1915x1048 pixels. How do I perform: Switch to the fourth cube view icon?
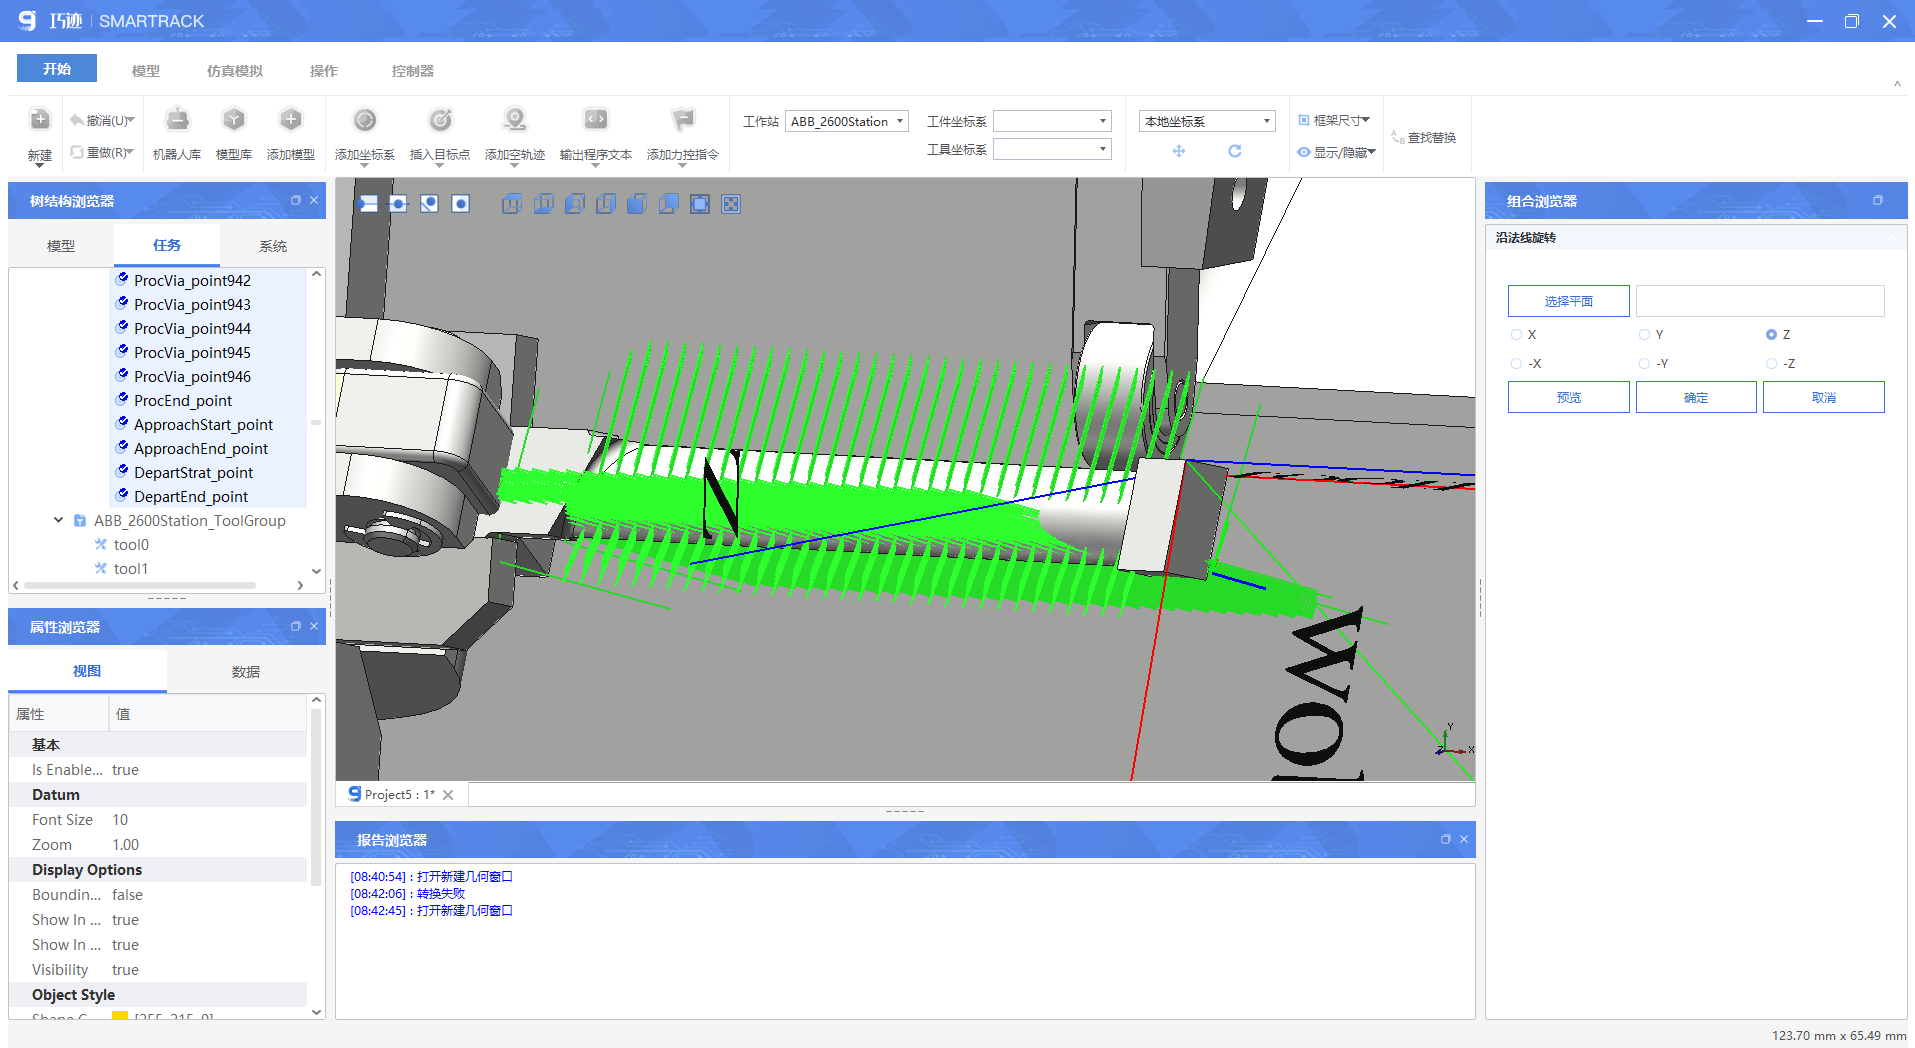(x=606, y=204)
